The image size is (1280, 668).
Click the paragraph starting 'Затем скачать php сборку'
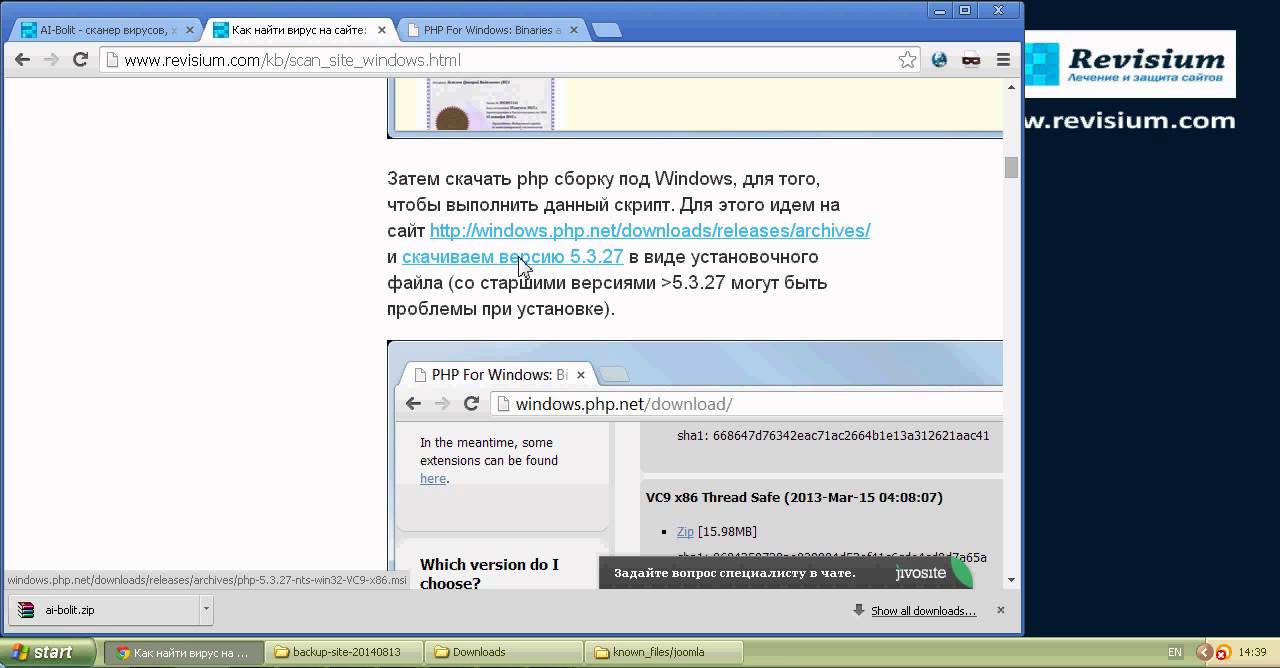pyautogui.click(x=628, y=244)
